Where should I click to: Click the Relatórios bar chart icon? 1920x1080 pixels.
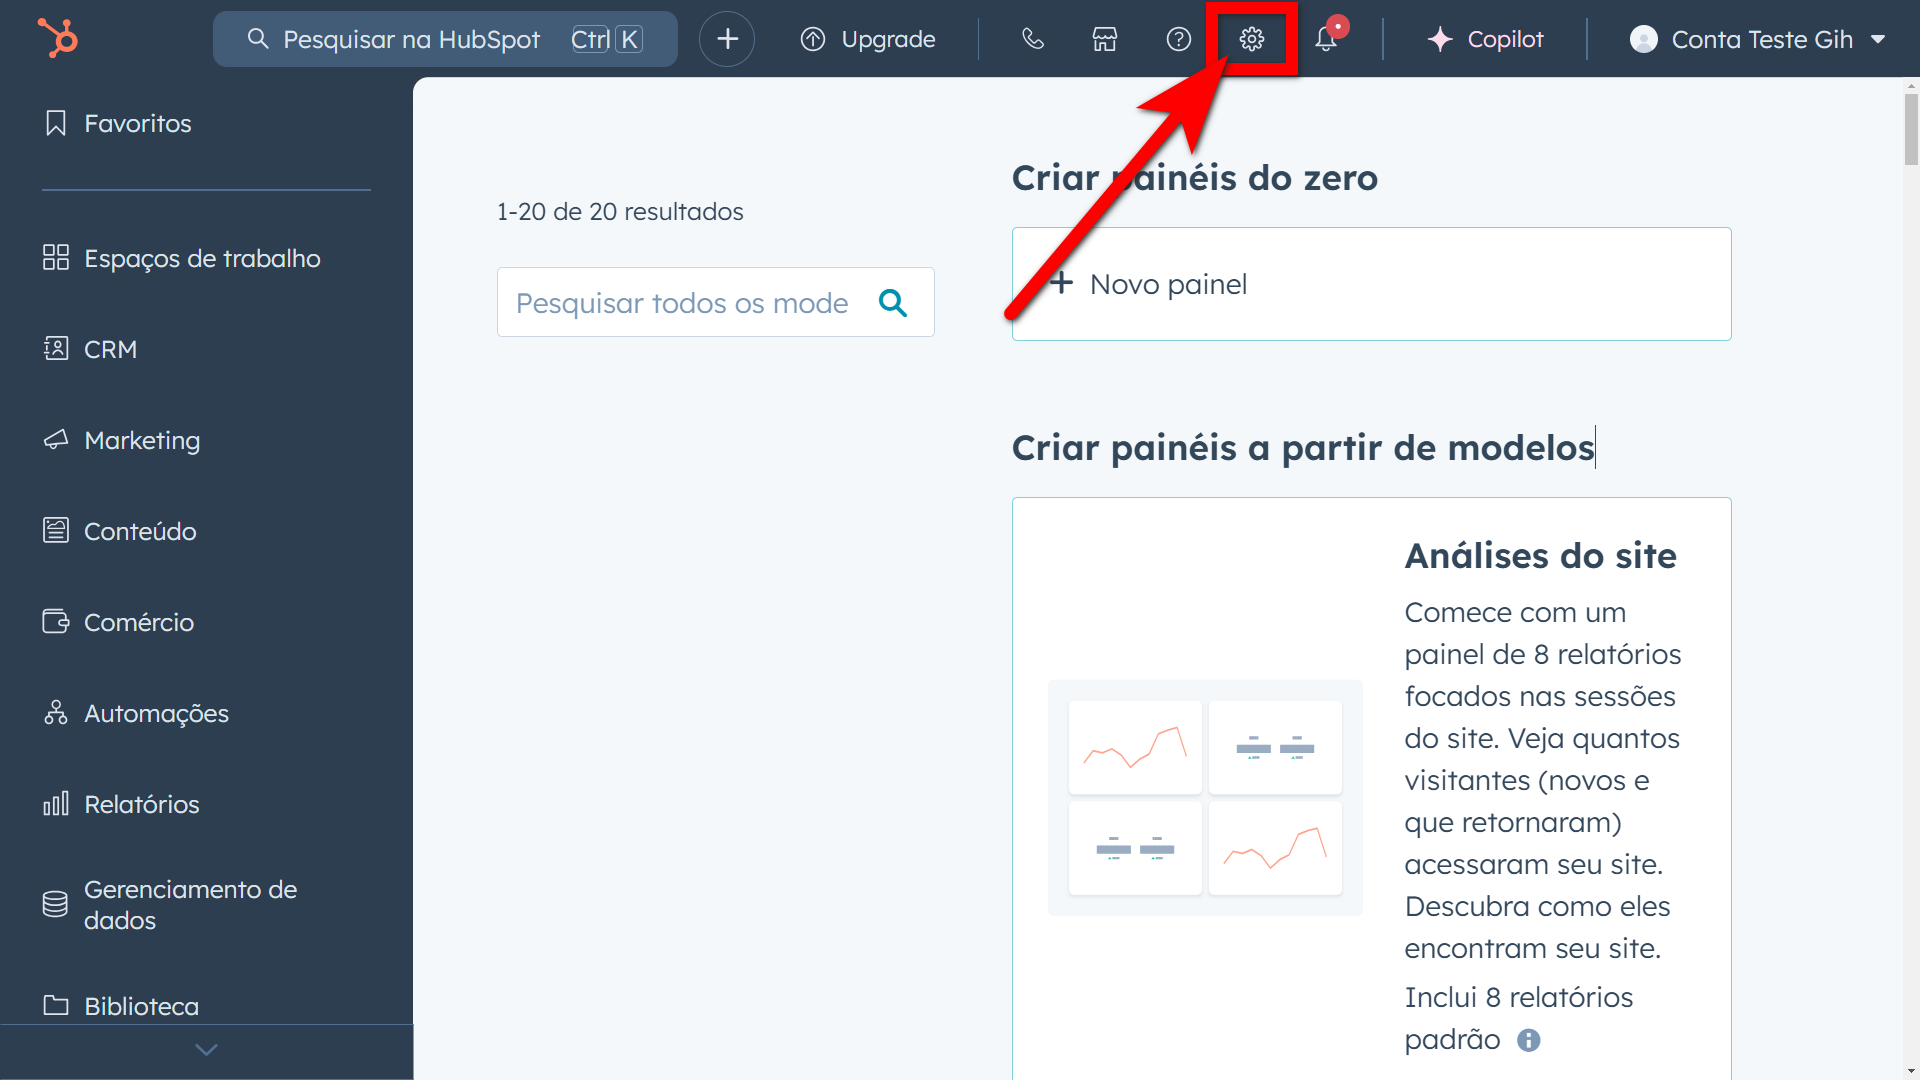[56, 803]
